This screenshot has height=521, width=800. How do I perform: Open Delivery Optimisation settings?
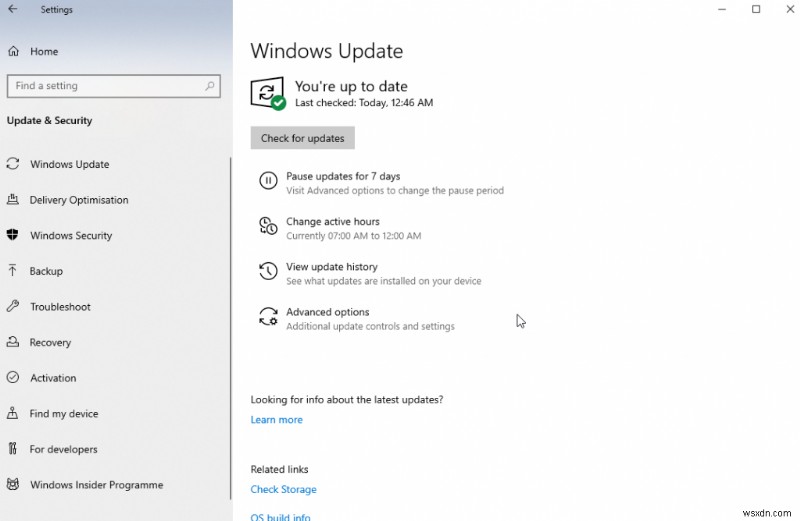79,200
